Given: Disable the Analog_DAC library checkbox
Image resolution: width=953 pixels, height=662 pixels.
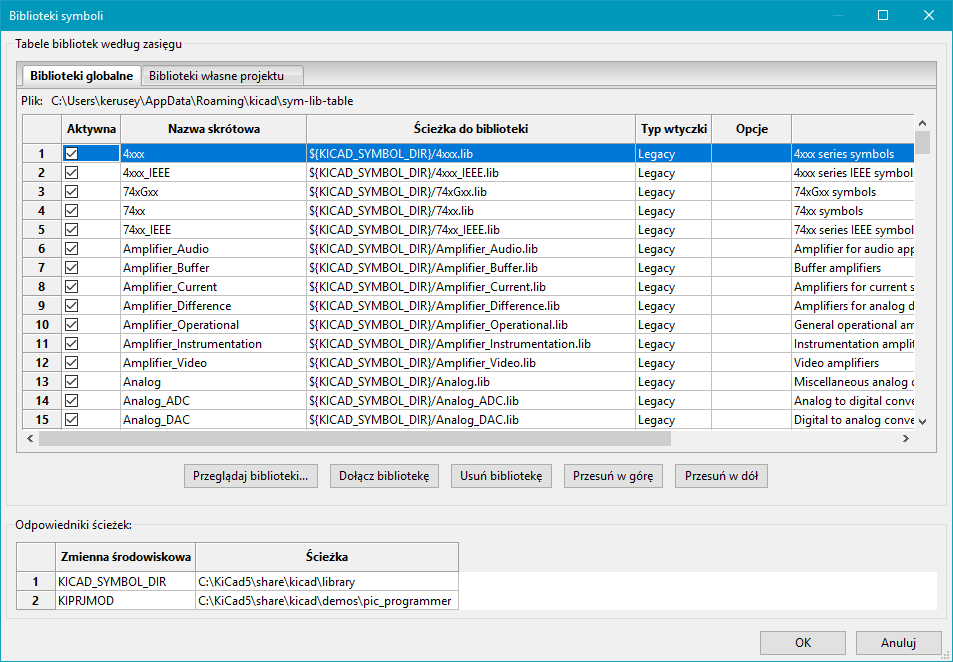Looking at the screenshot, I should coord(72,420).
